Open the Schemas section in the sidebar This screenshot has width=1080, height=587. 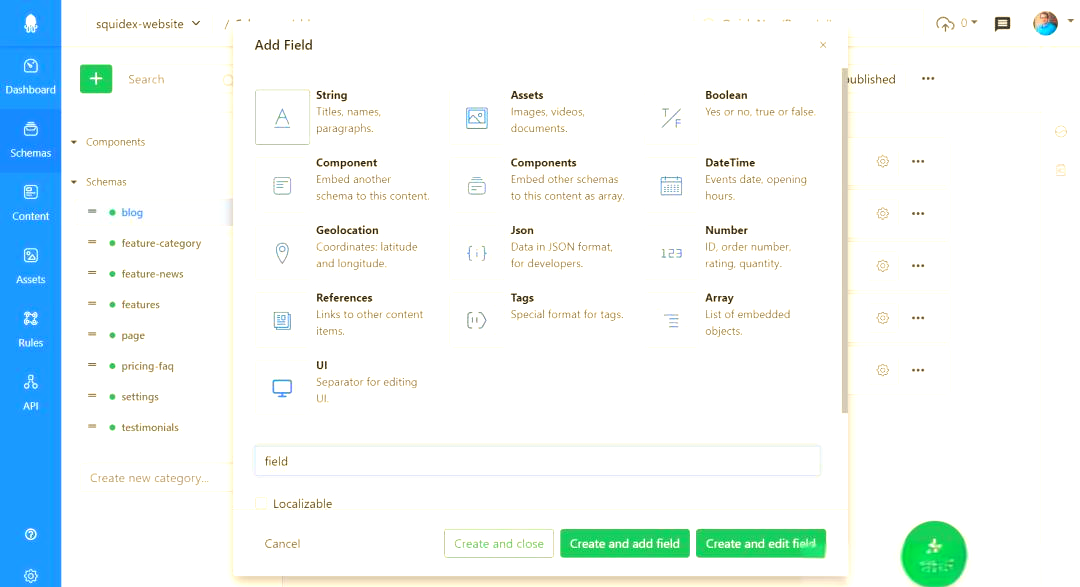(x=30, y=141)
